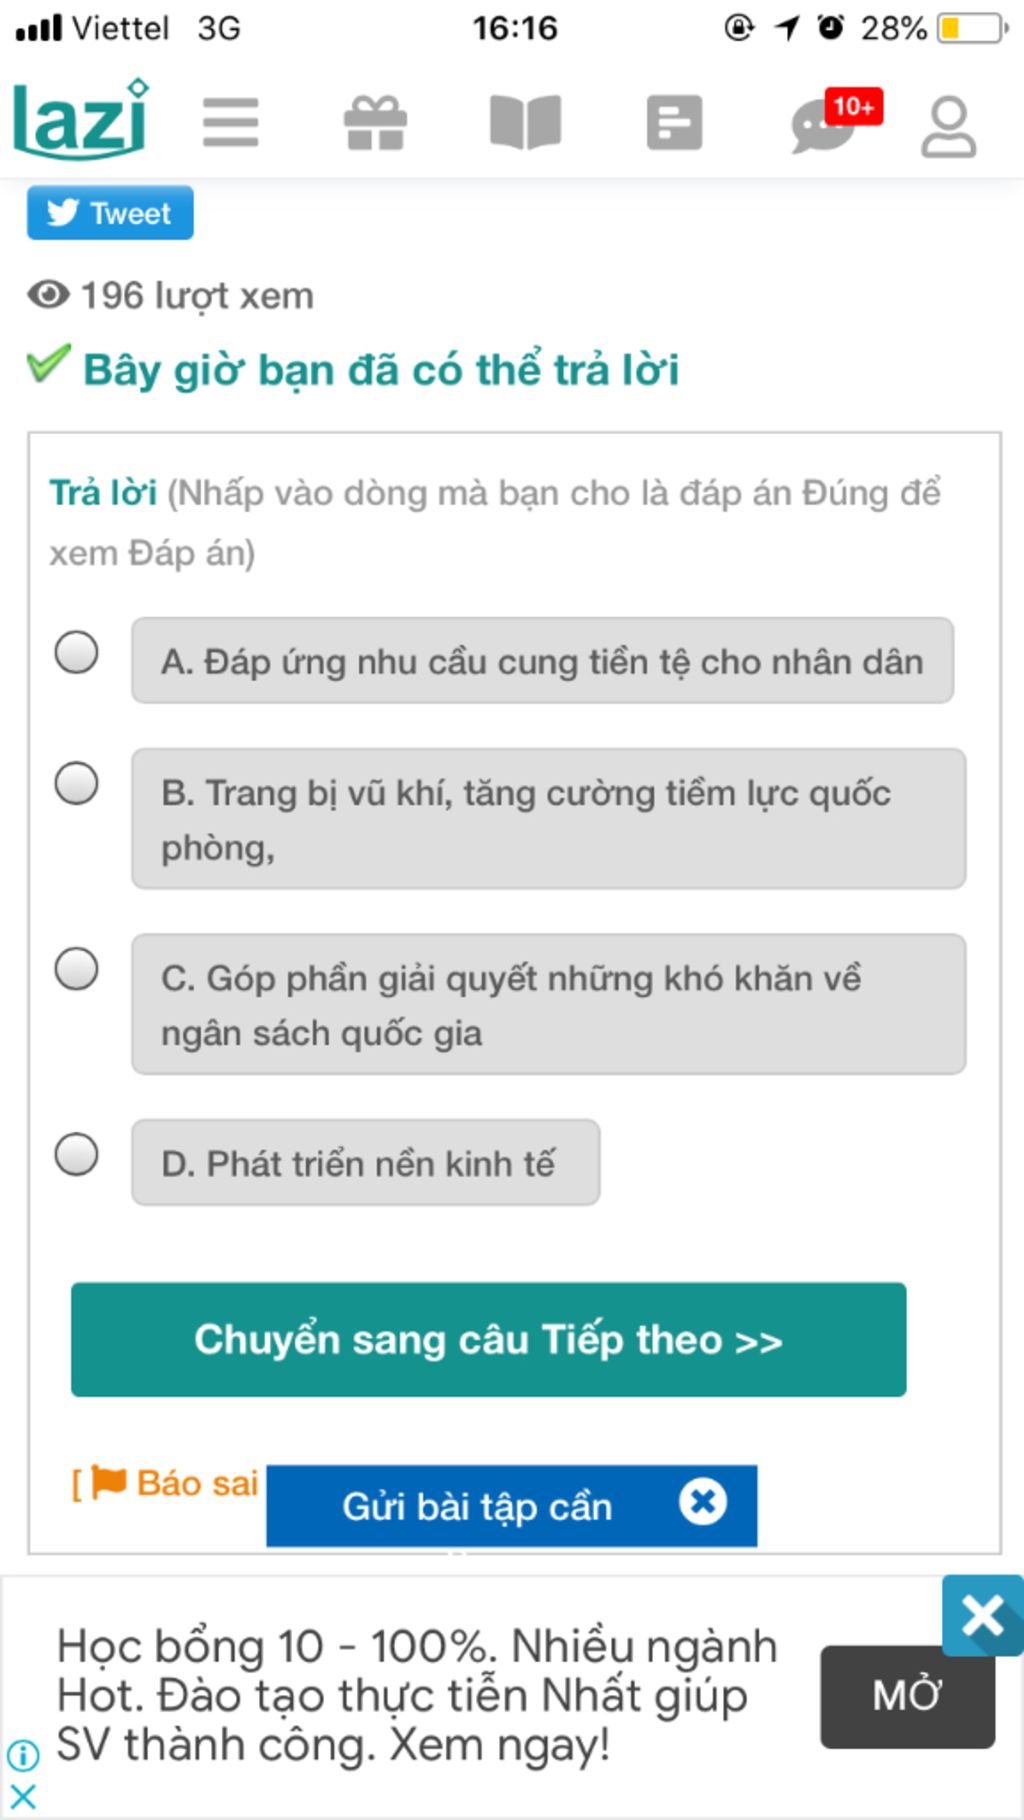Open chat messages with 10+ badge
This screenshot has width=1024, height=1820.
[x=826, y=125]
